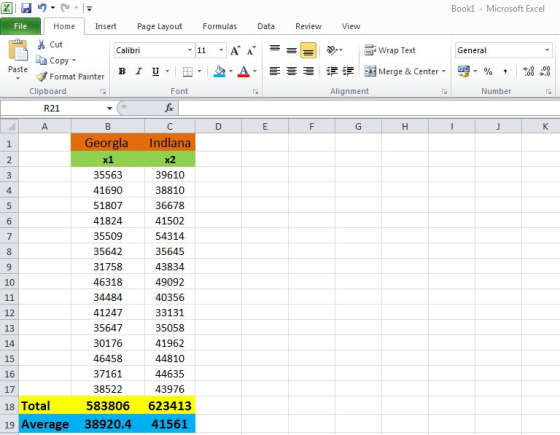Click the Percent Style icon
This screenshot has width=560, height=435.
pyautogui.click(x=488, y=71)
